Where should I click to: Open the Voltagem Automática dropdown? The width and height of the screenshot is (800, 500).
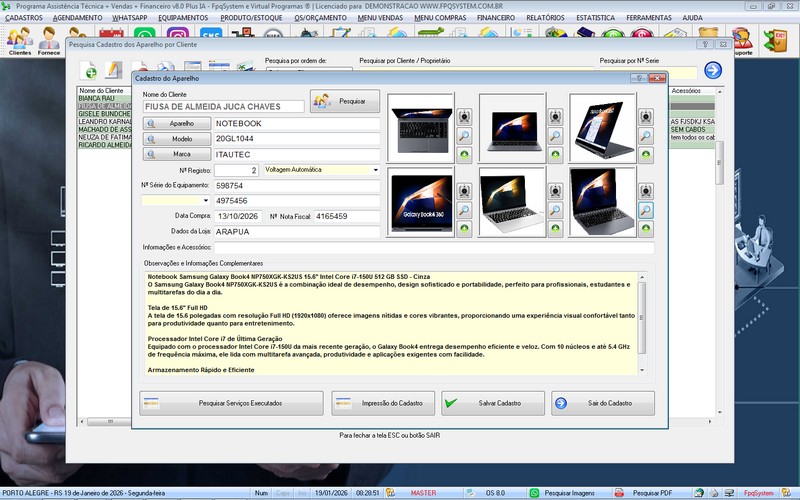376,170
